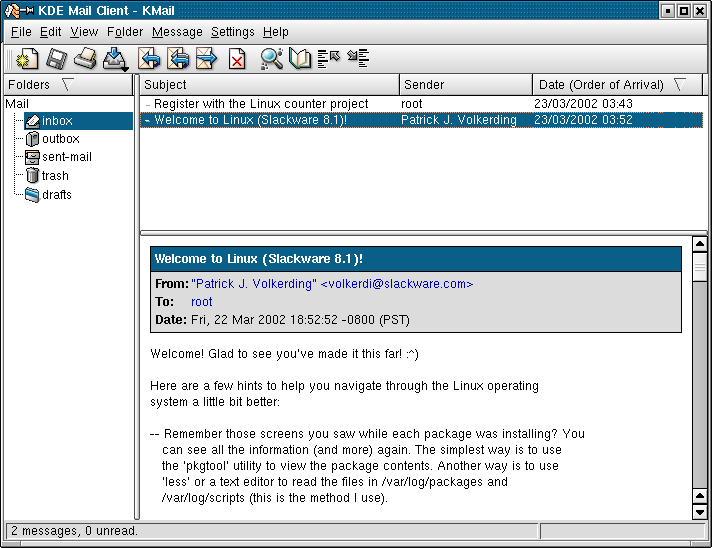Sort messages by Subject column
Image resolution: width=712 pixels, height=548 pixels.
[x=269, y=85]
